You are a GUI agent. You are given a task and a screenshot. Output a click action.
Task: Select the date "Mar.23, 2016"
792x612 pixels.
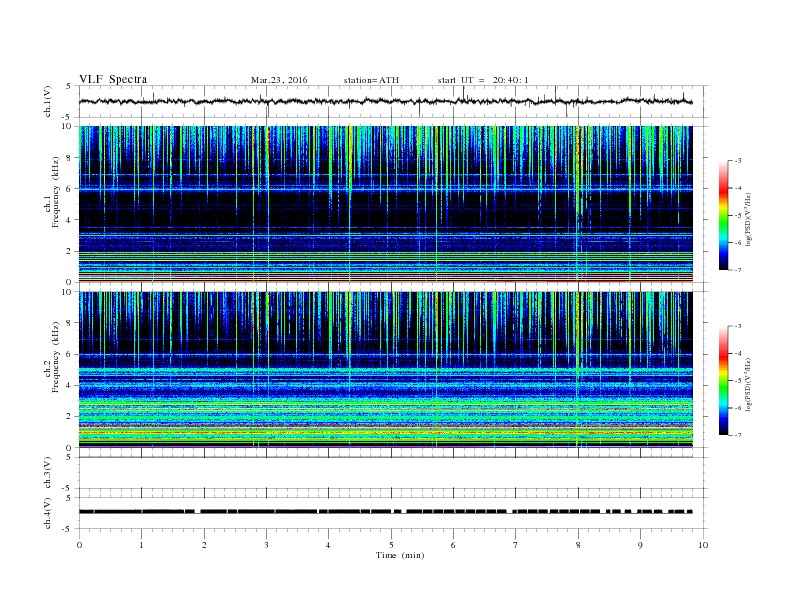click(x=279, y=80)
